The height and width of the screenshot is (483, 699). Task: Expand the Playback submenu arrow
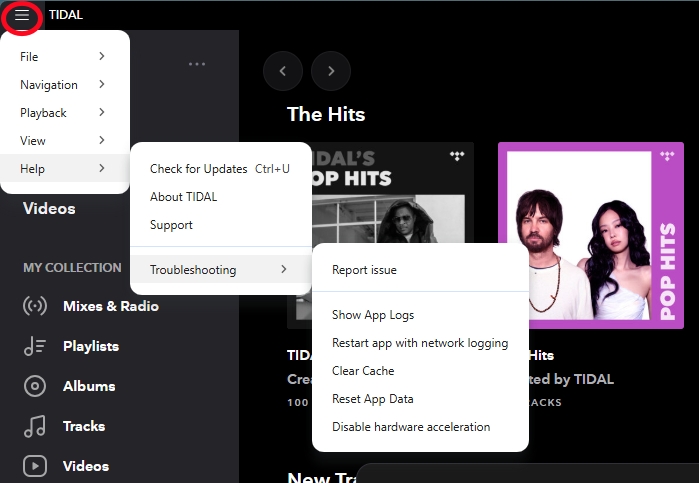tap(102, 112)
